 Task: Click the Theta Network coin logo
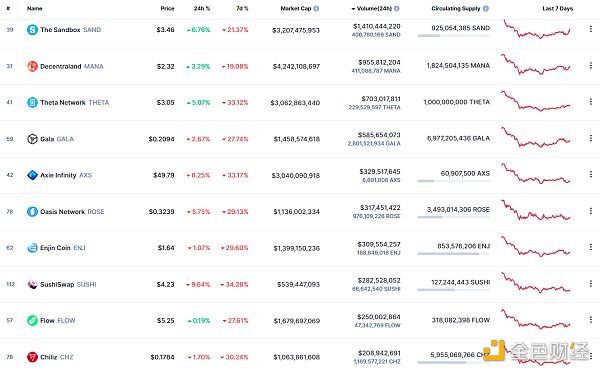pos(32,102)
